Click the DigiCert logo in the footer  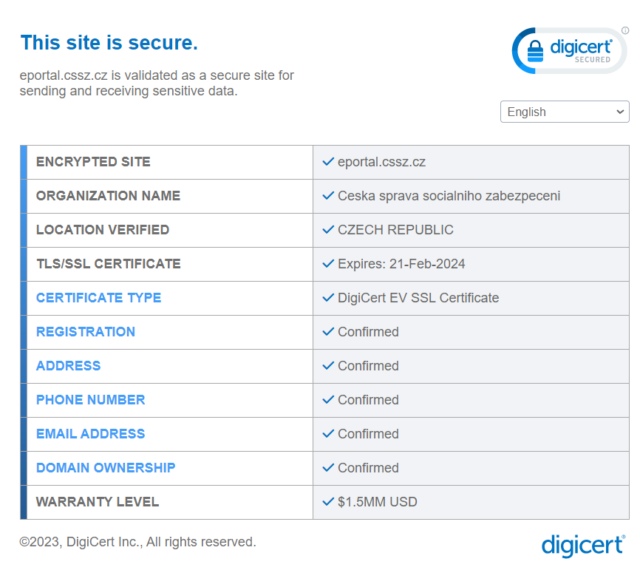tap(584, 545)
